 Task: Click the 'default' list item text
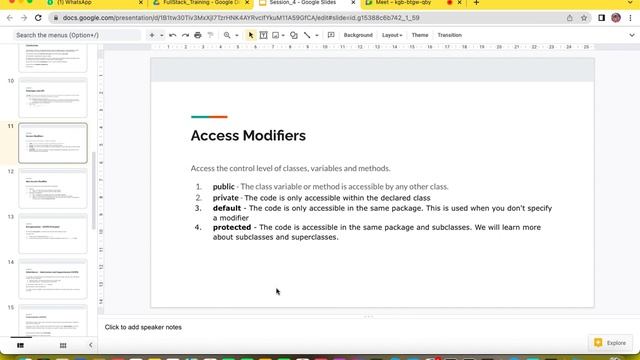click(x=382, y=213)
